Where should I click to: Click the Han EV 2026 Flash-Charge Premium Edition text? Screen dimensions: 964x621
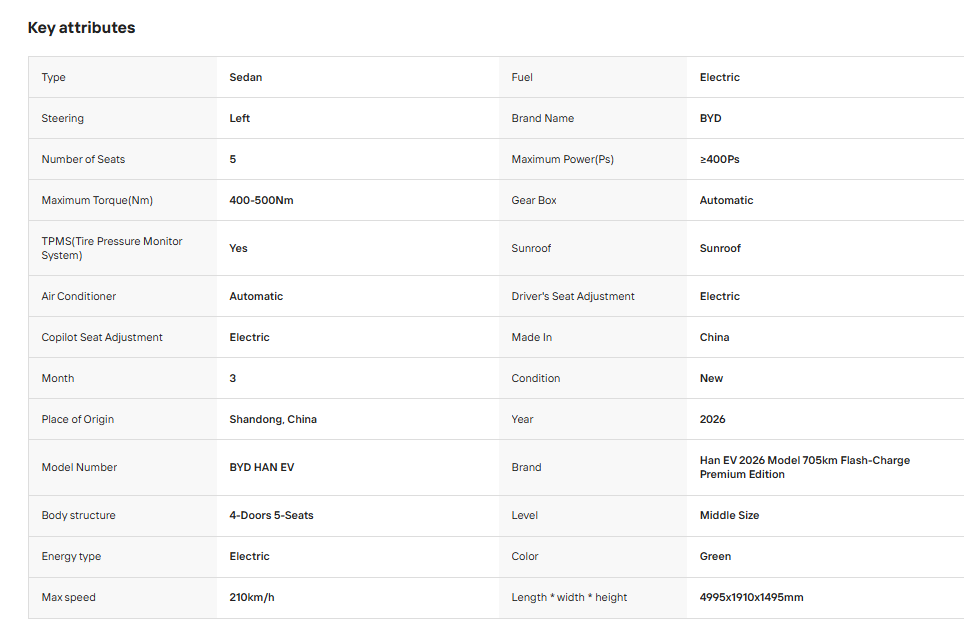coord(805,467)
